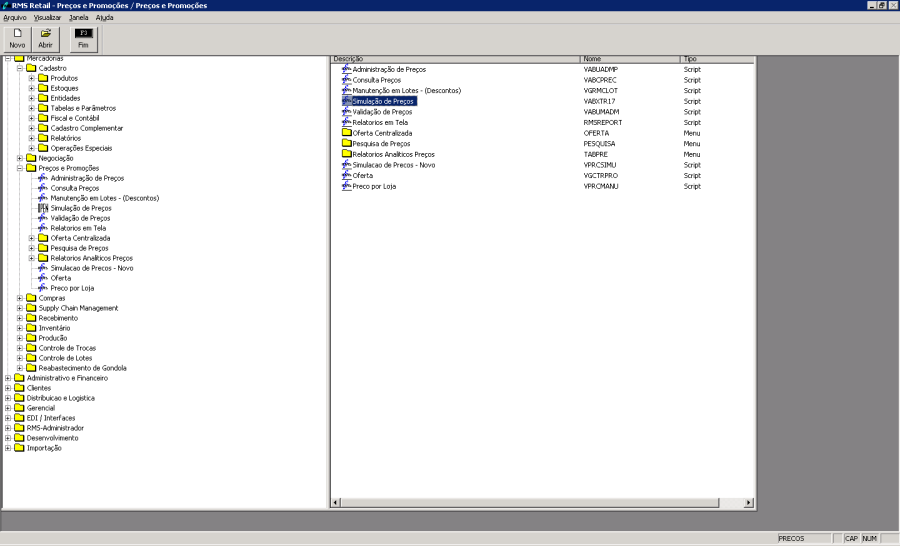900x546 pixels.
Task: Select script icon of Consulta Preços in list
Action: pyautogui.click(x=347, y=80)
